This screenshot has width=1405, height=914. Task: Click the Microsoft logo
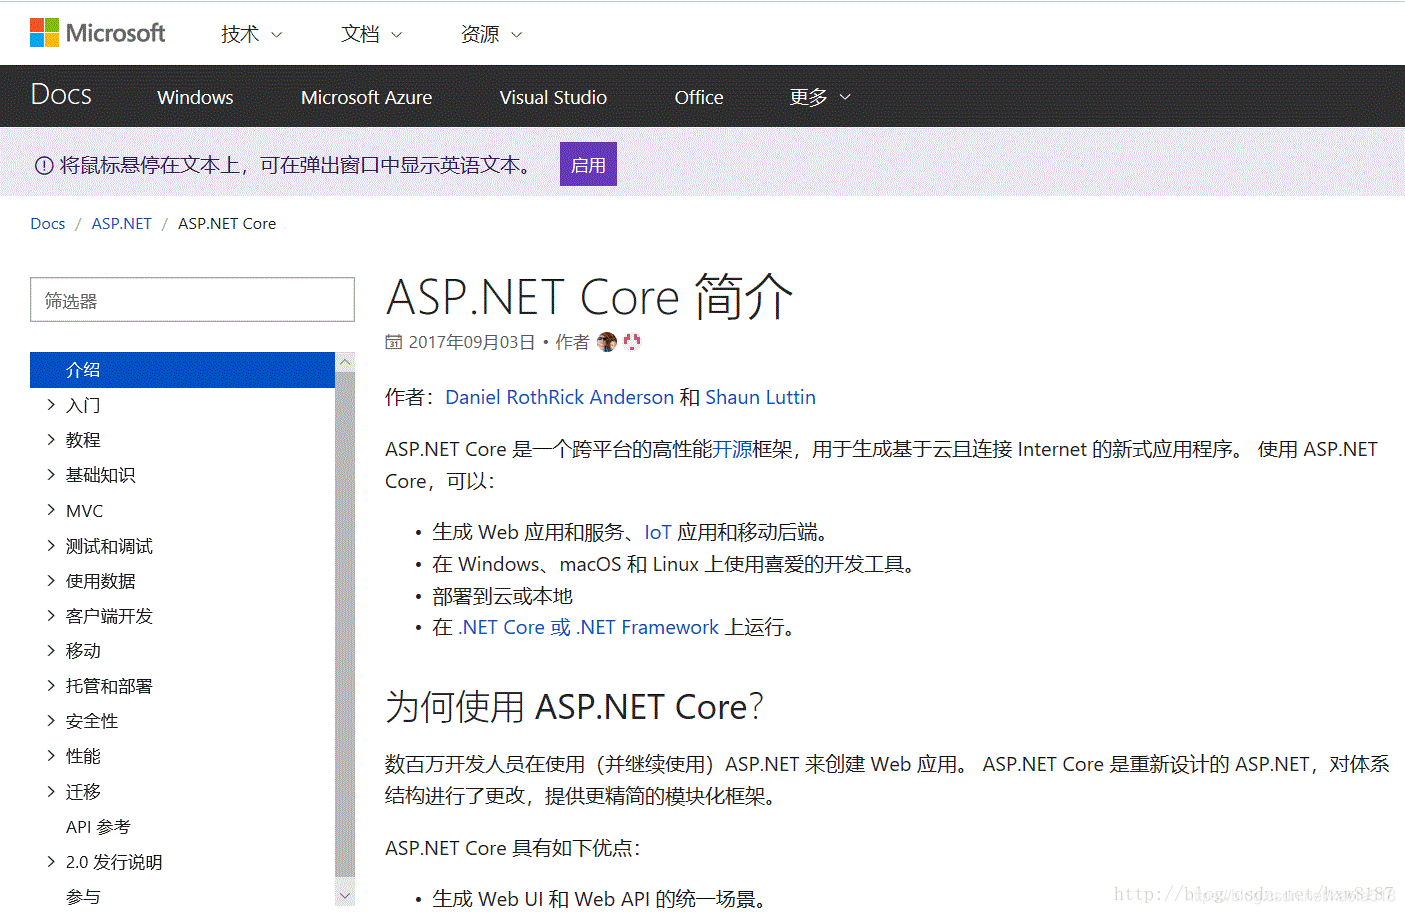[x=97, y=32]
